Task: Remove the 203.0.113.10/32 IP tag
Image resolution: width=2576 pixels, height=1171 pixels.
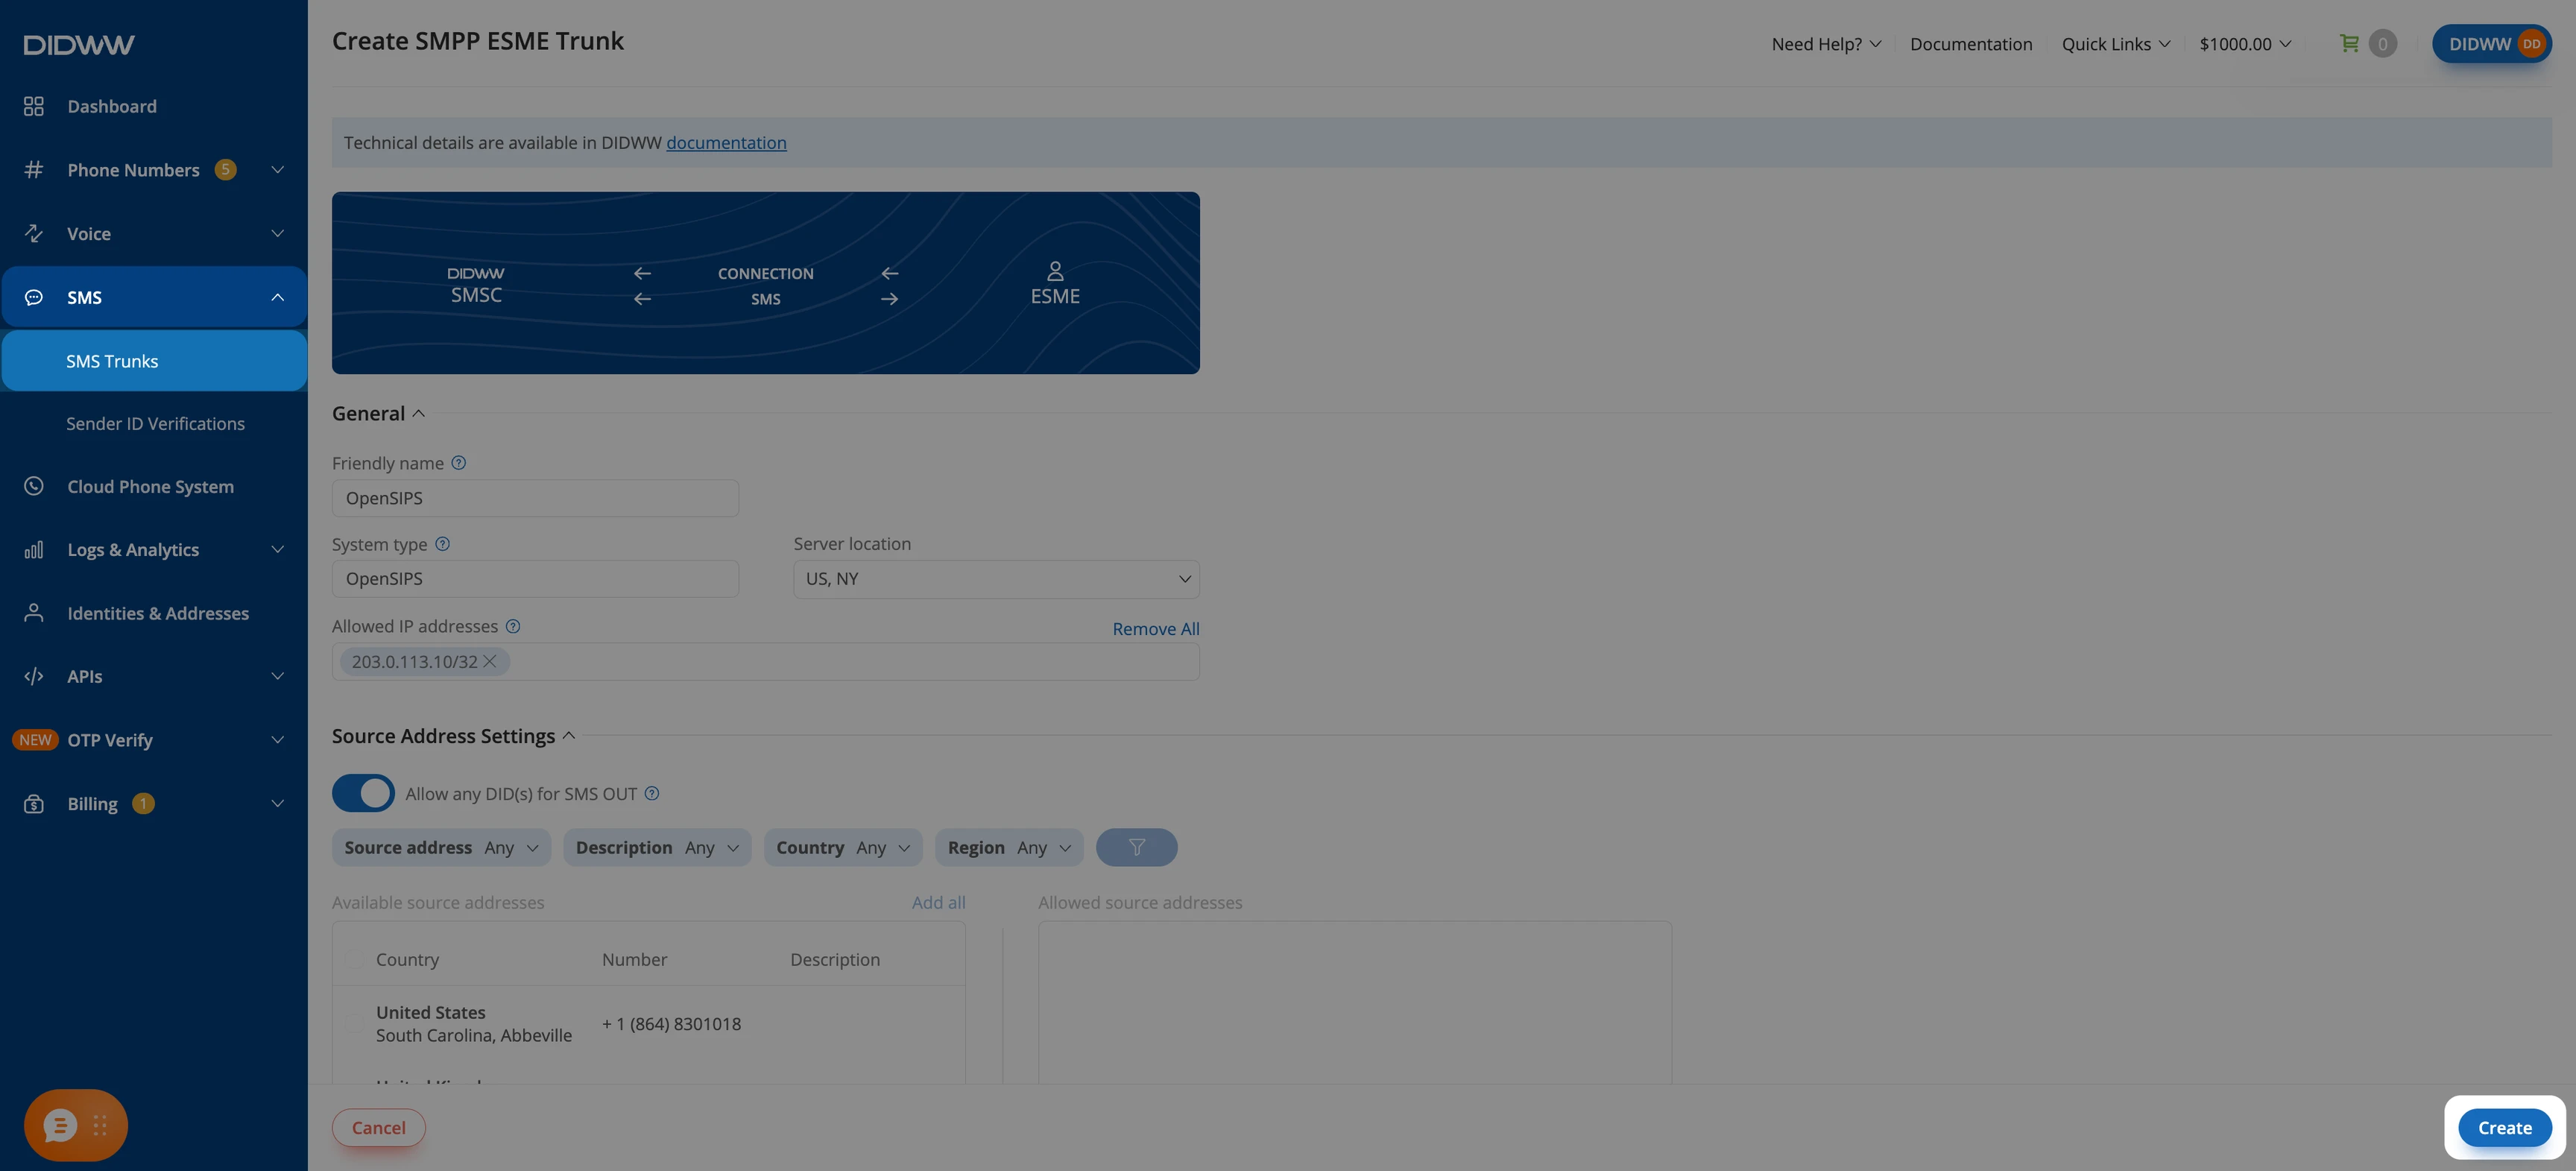Action: click(x=490, y=662)
